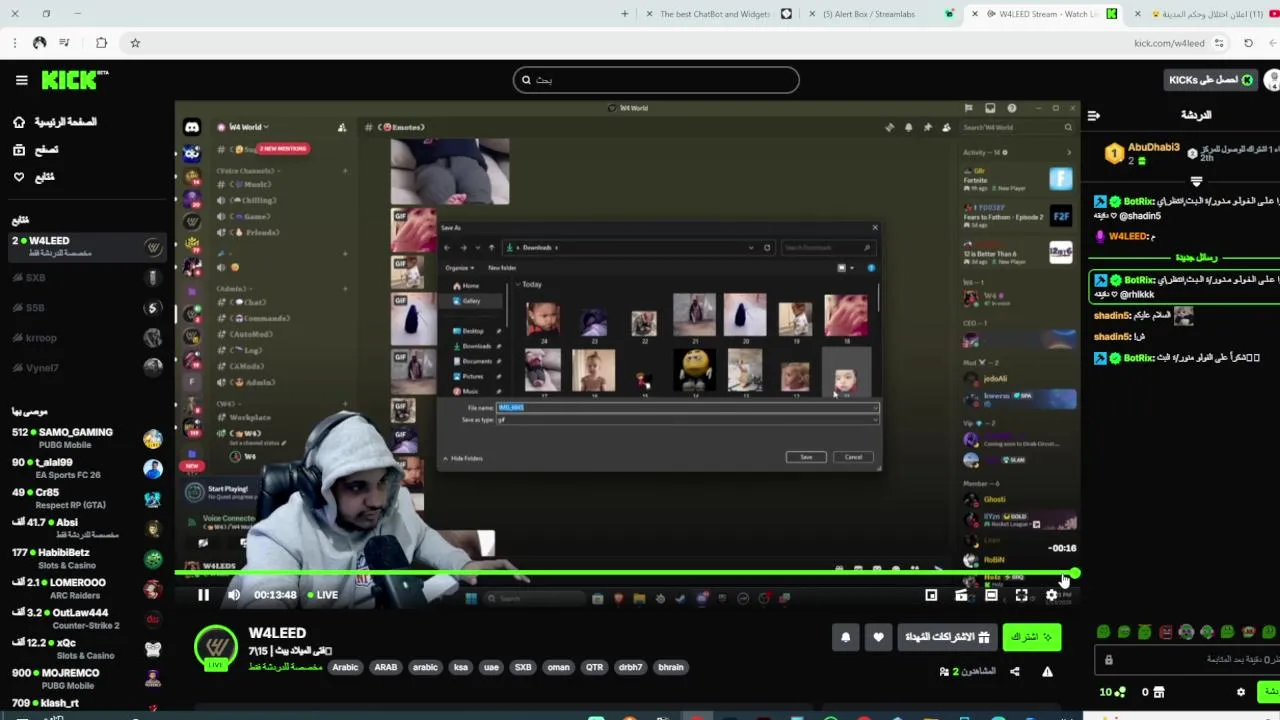This screenshot has height=720, width=1280.
Task: Open recommended channel SAMO_GAMING
Action: pyautogui.click(x=87, y=438)
